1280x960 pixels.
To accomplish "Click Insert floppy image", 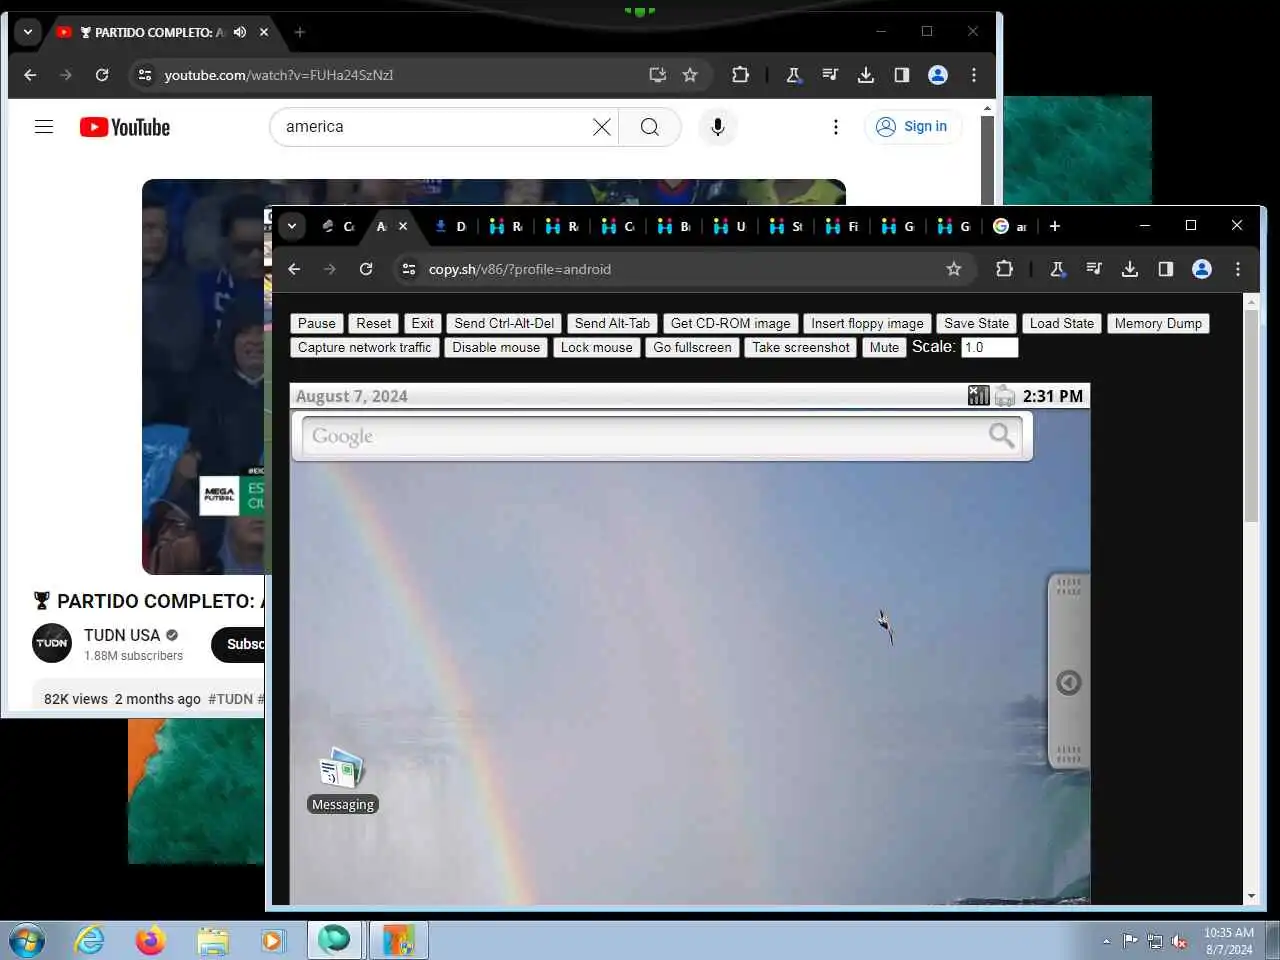I will 867,323.
